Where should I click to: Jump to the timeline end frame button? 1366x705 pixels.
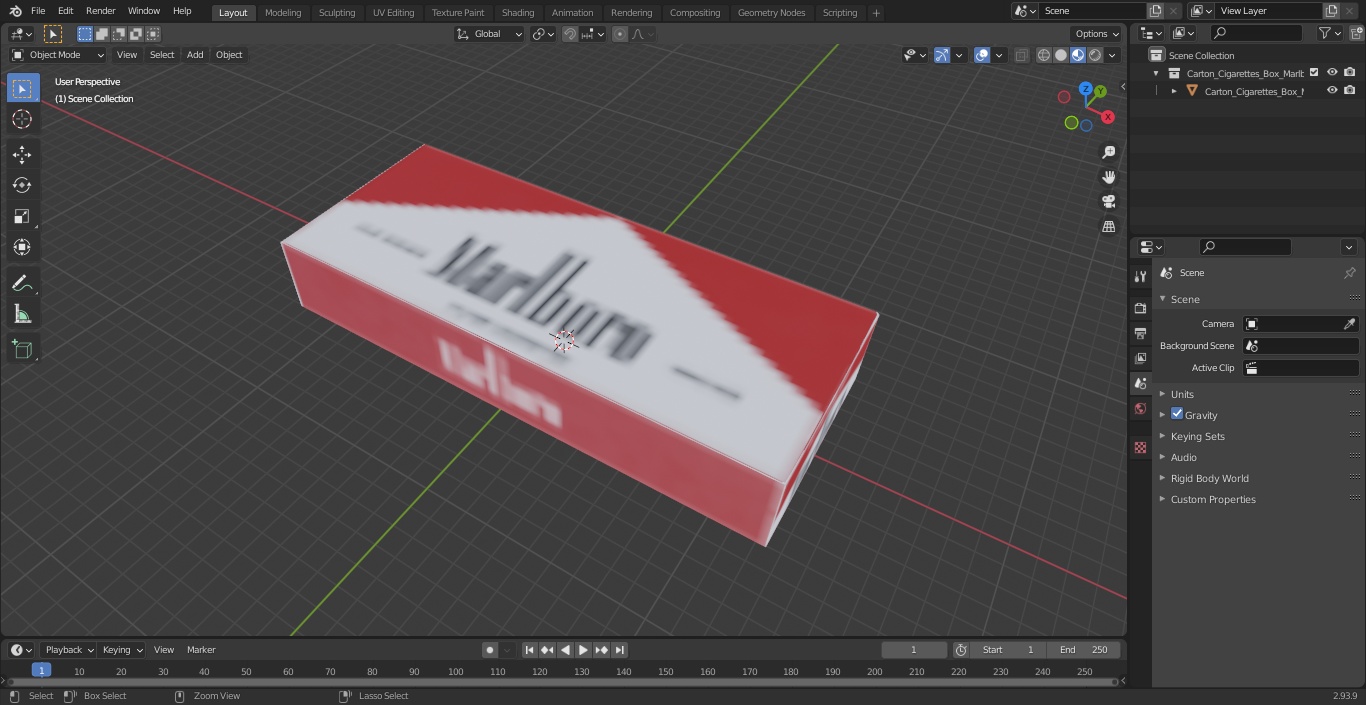click(x=619, y=650)
